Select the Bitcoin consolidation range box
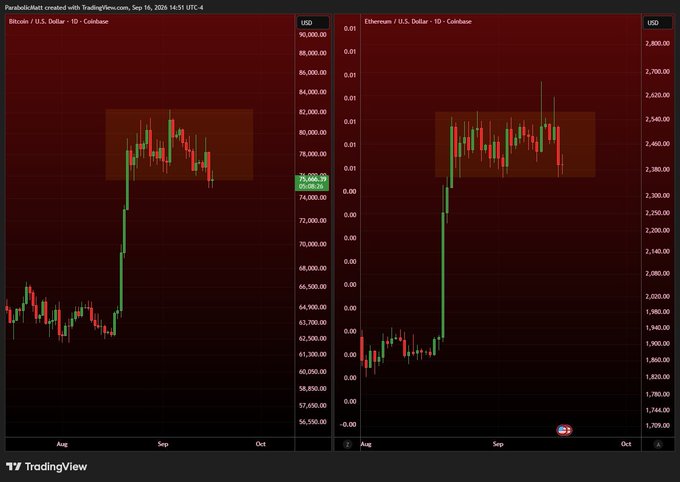The image size is (680, 482). click(x=179, y=144)
